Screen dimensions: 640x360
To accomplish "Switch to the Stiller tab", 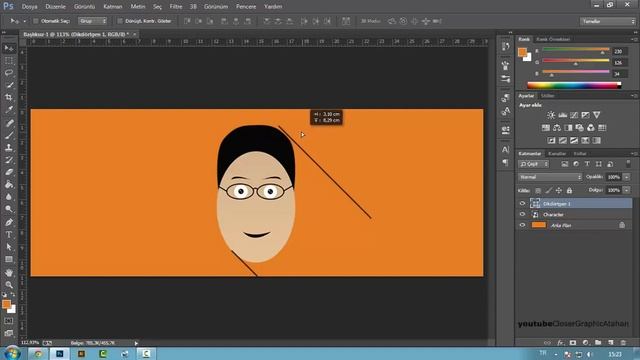I will (x=547, y=96).
